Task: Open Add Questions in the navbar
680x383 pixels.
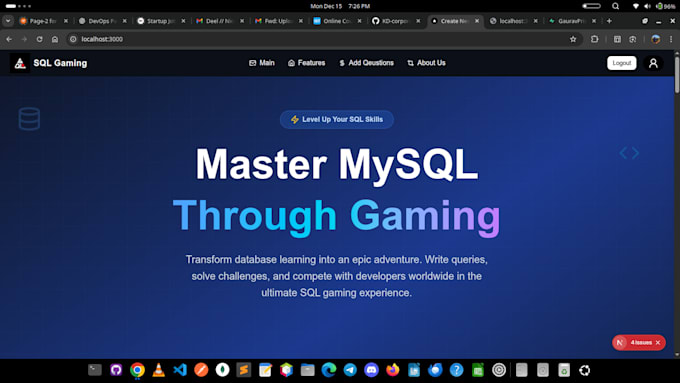Action: pos(366,63)
